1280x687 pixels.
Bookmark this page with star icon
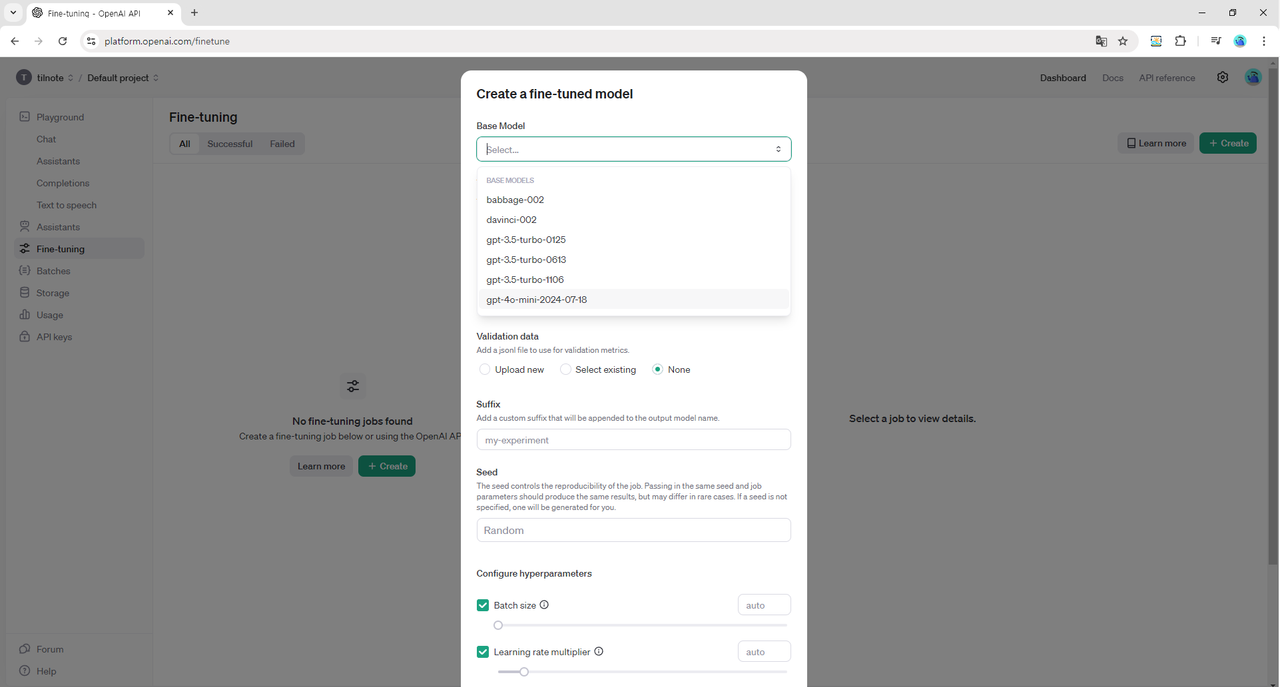(x=1123, y=41)
